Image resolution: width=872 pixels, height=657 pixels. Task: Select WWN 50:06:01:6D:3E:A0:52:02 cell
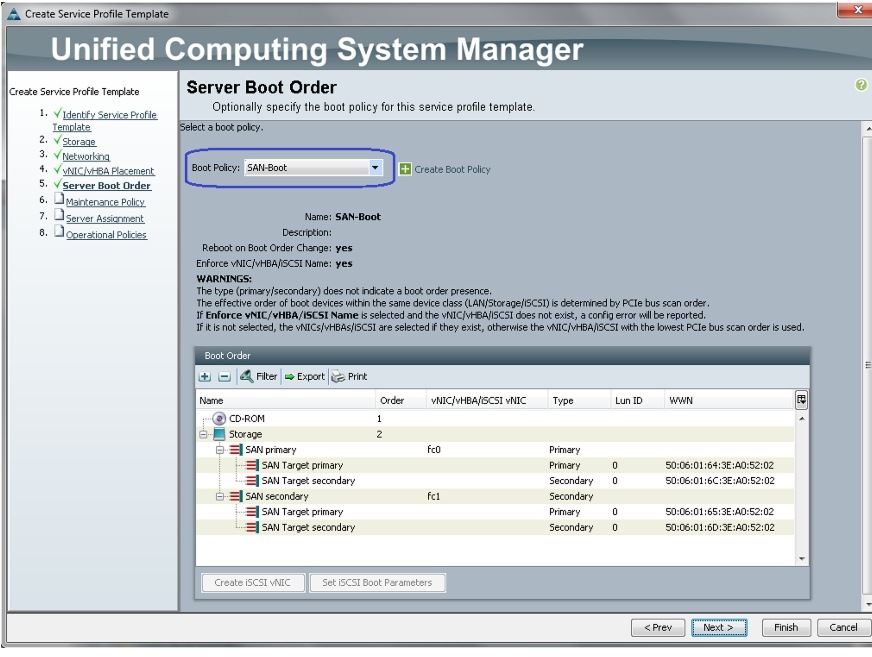coord(720,527)
